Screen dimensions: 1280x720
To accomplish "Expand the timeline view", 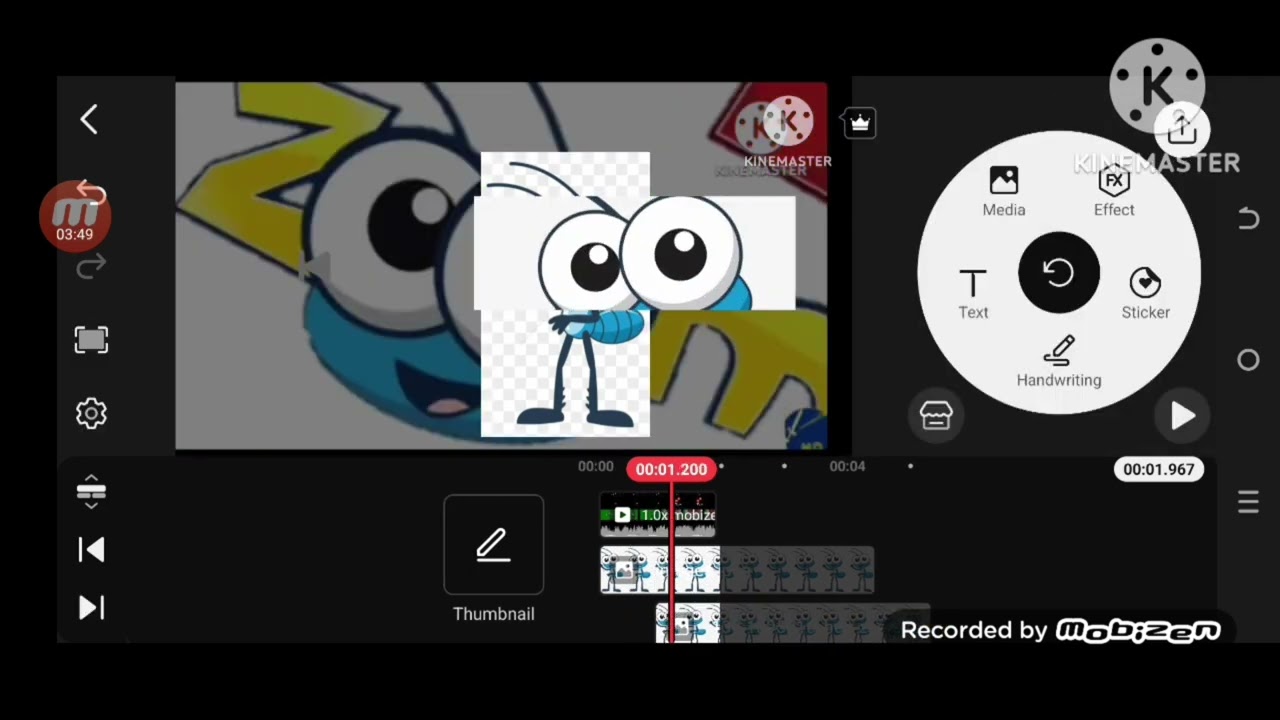I will tap(91, 491).
